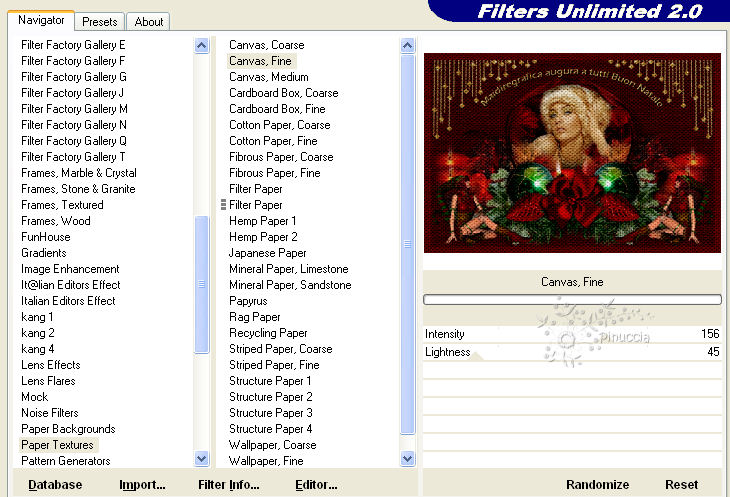
Task: Choose the Gradients category
Action: pos(44,253)
